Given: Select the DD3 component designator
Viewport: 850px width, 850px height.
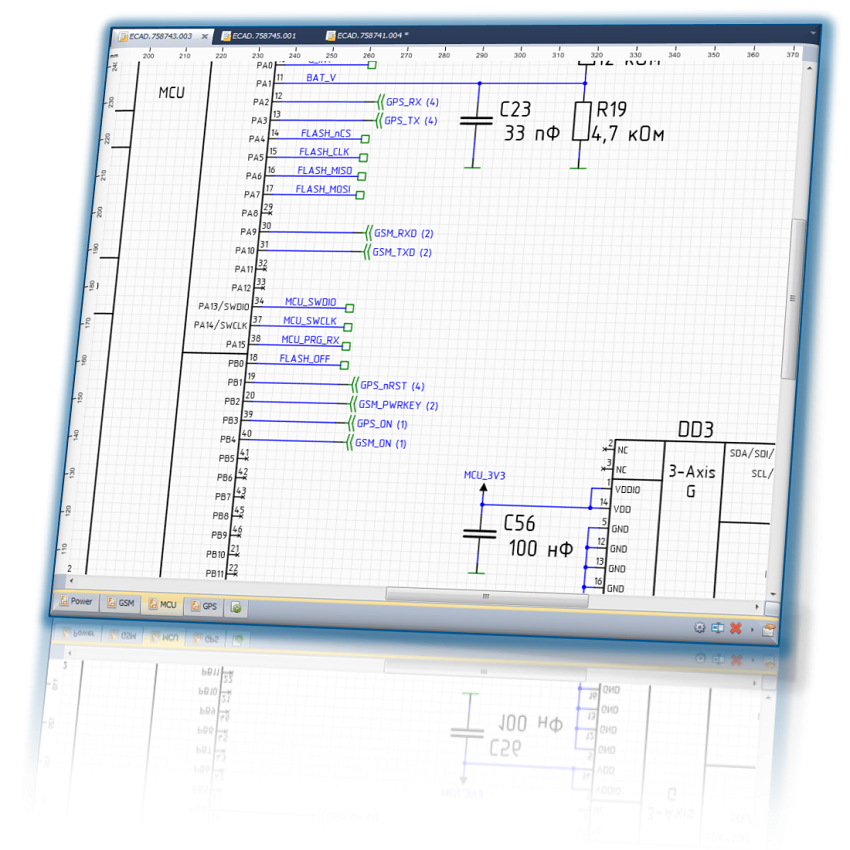Looking at the screenshot, I should pos(696,430).
